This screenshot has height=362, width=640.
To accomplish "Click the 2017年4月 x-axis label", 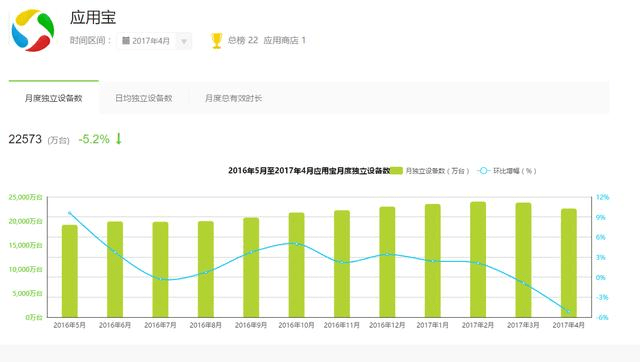I will [x=569, y=325].
